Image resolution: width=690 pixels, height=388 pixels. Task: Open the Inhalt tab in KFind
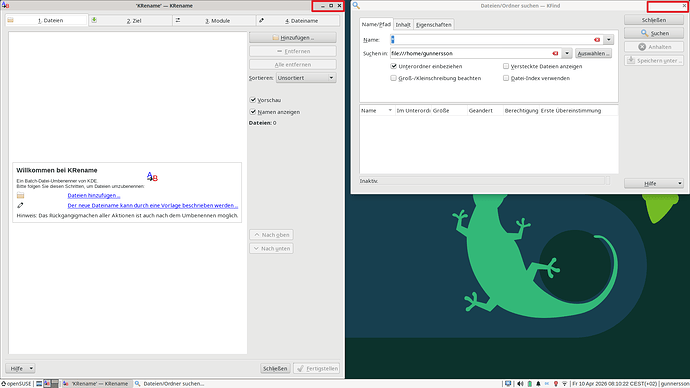click(x=403, y=25)
